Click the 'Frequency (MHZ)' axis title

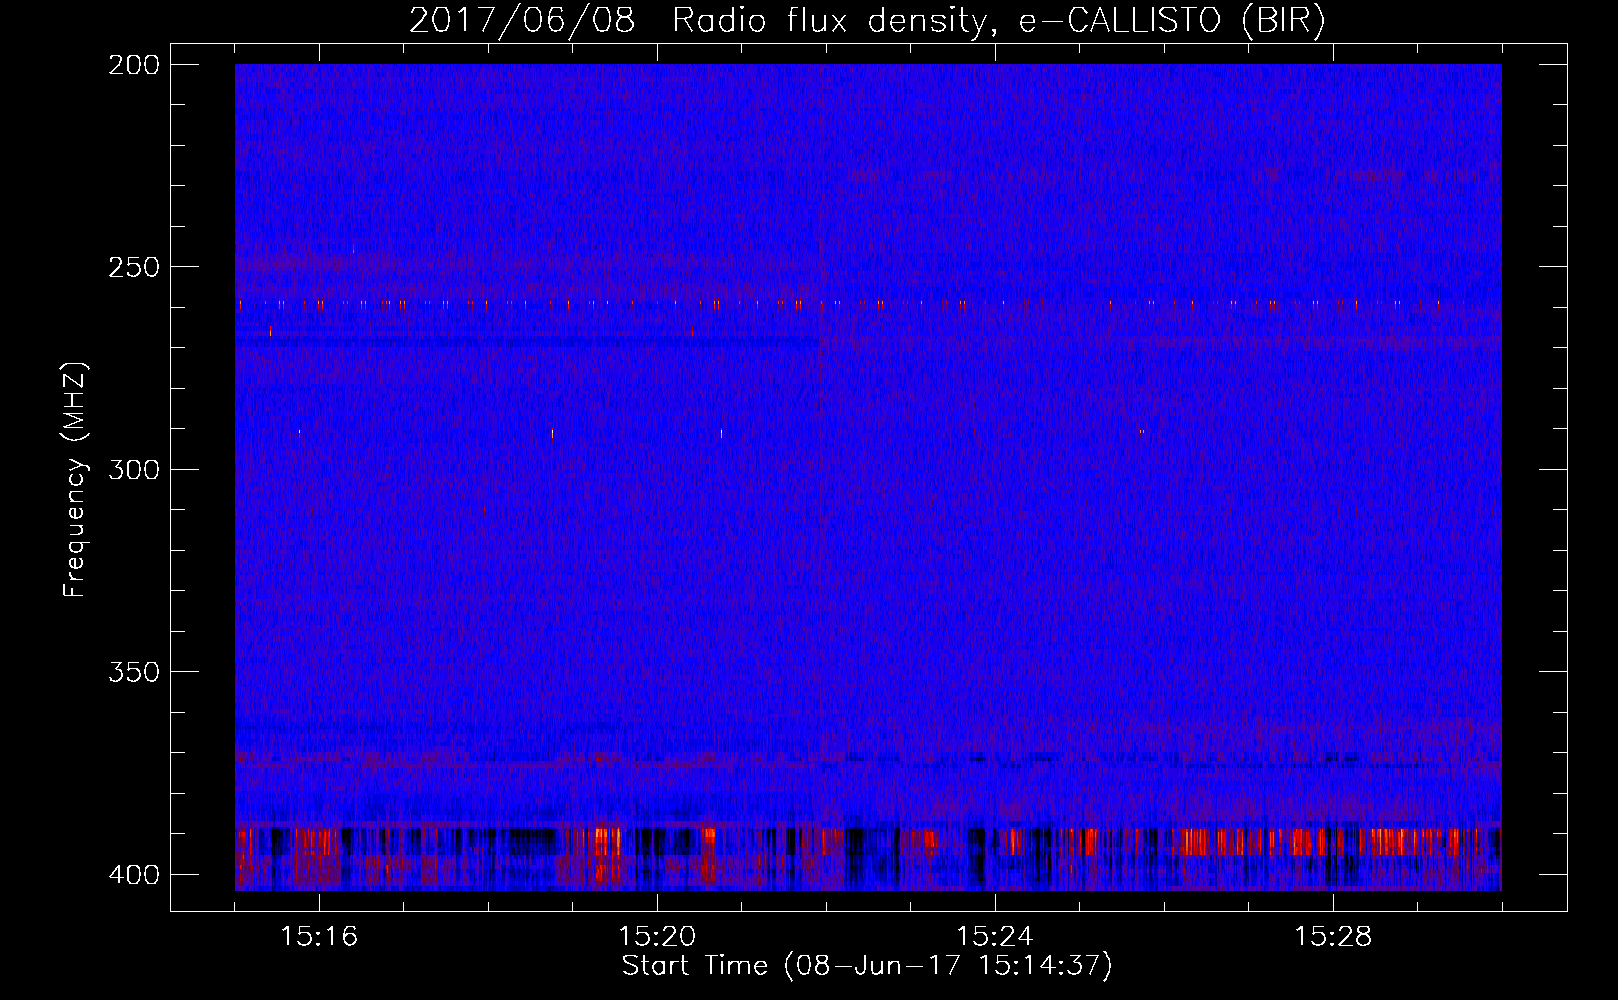tap(75, 479)
